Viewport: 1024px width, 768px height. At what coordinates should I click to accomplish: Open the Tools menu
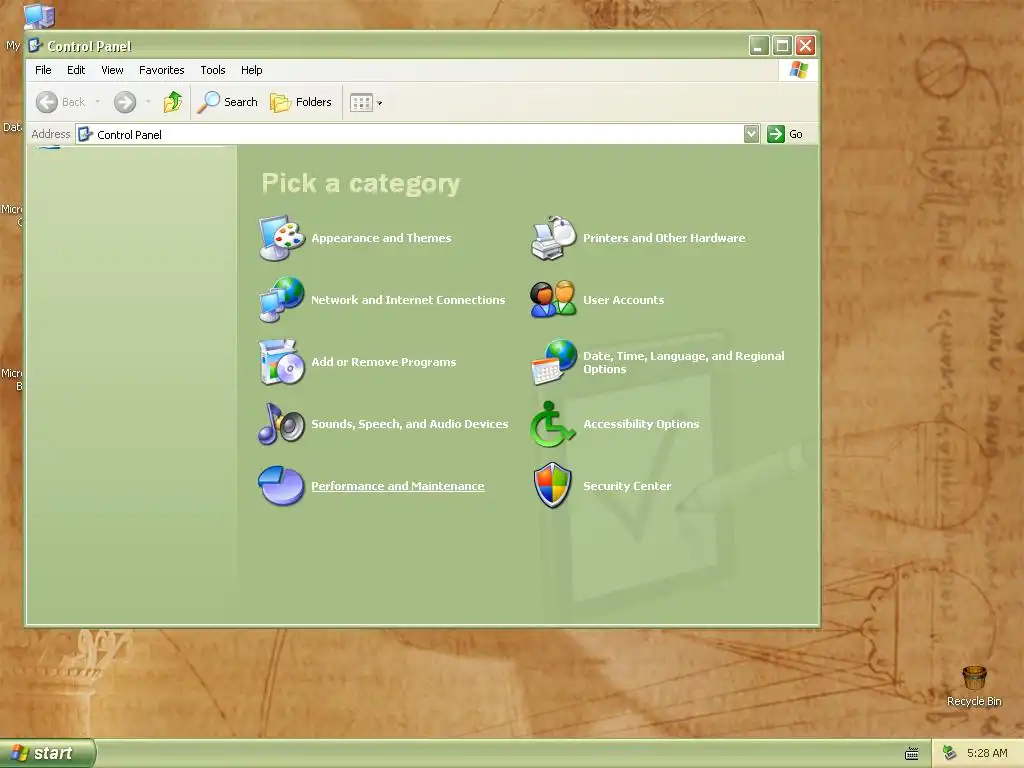click(x=213, y=70)
